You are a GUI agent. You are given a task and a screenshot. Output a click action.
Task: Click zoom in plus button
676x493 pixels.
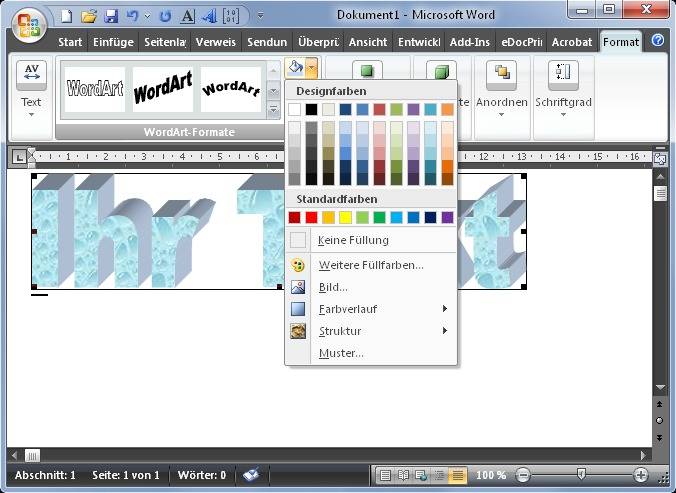coord(641,475)
